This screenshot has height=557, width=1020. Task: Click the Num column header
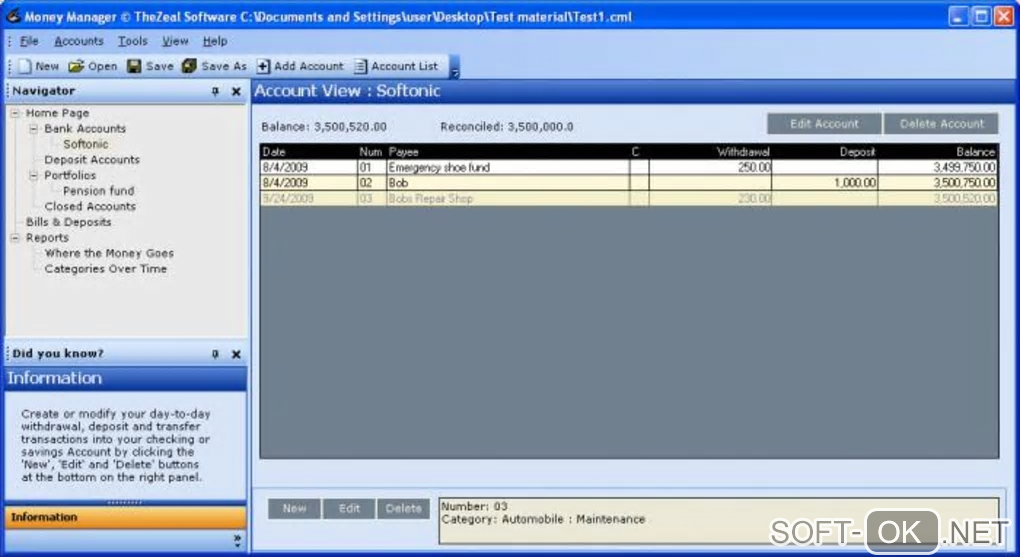pos(370,152)
